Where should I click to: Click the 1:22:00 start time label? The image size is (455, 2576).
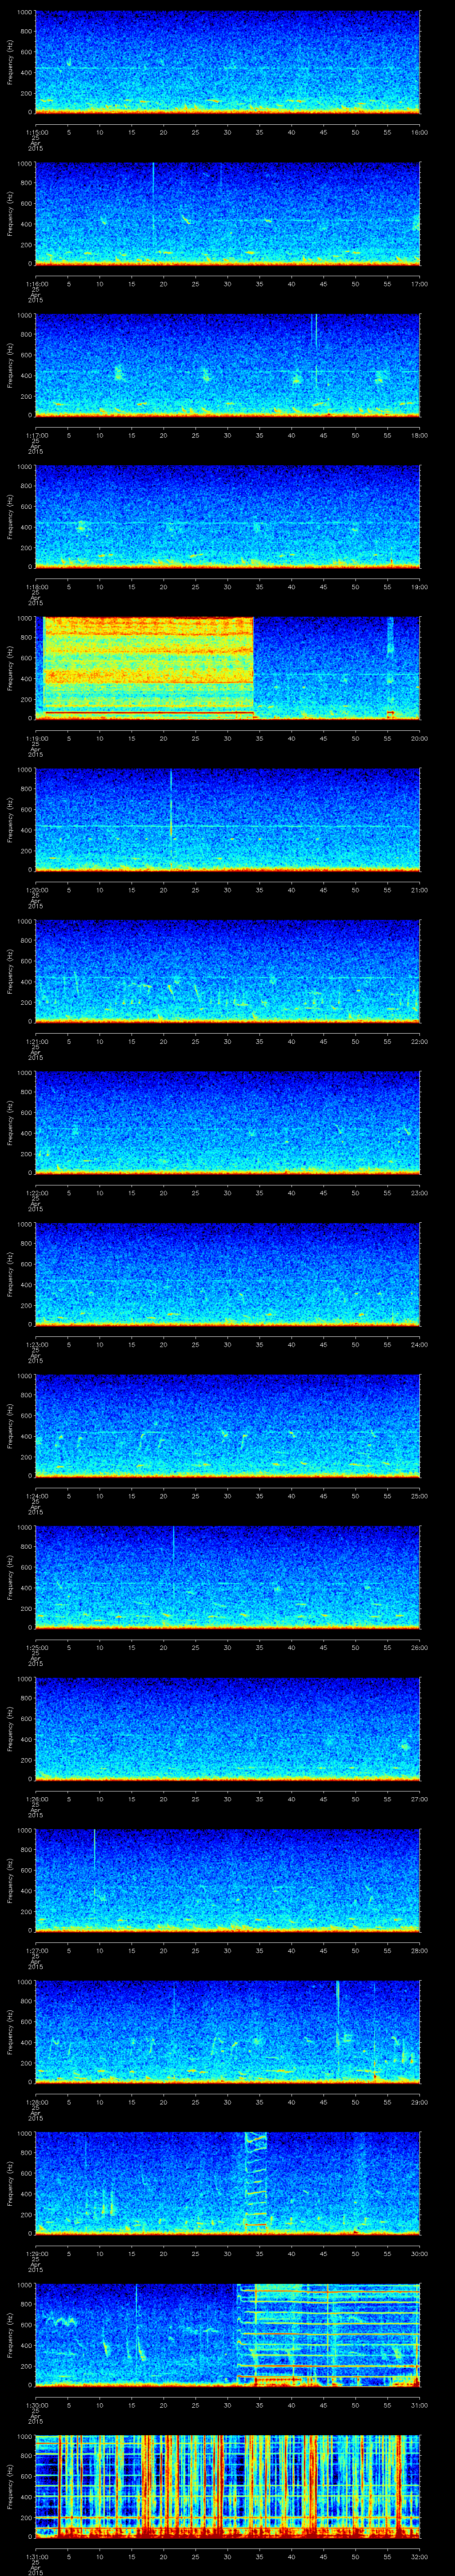coord(36,1192)
